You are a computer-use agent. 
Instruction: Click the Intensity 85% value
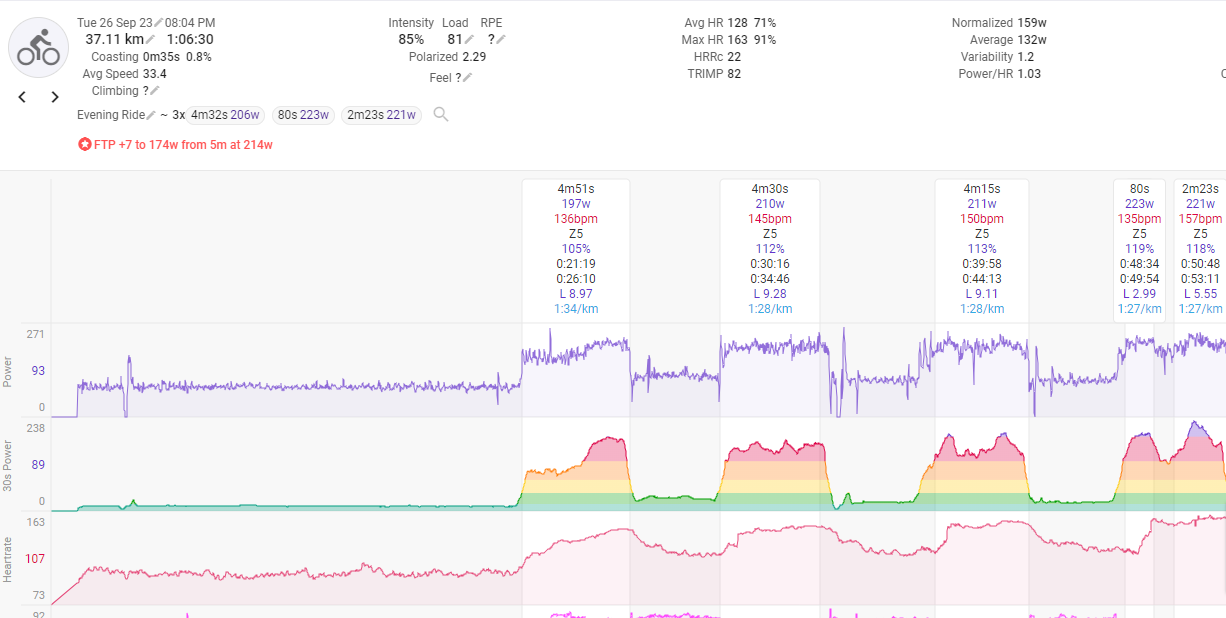[411, 40]
